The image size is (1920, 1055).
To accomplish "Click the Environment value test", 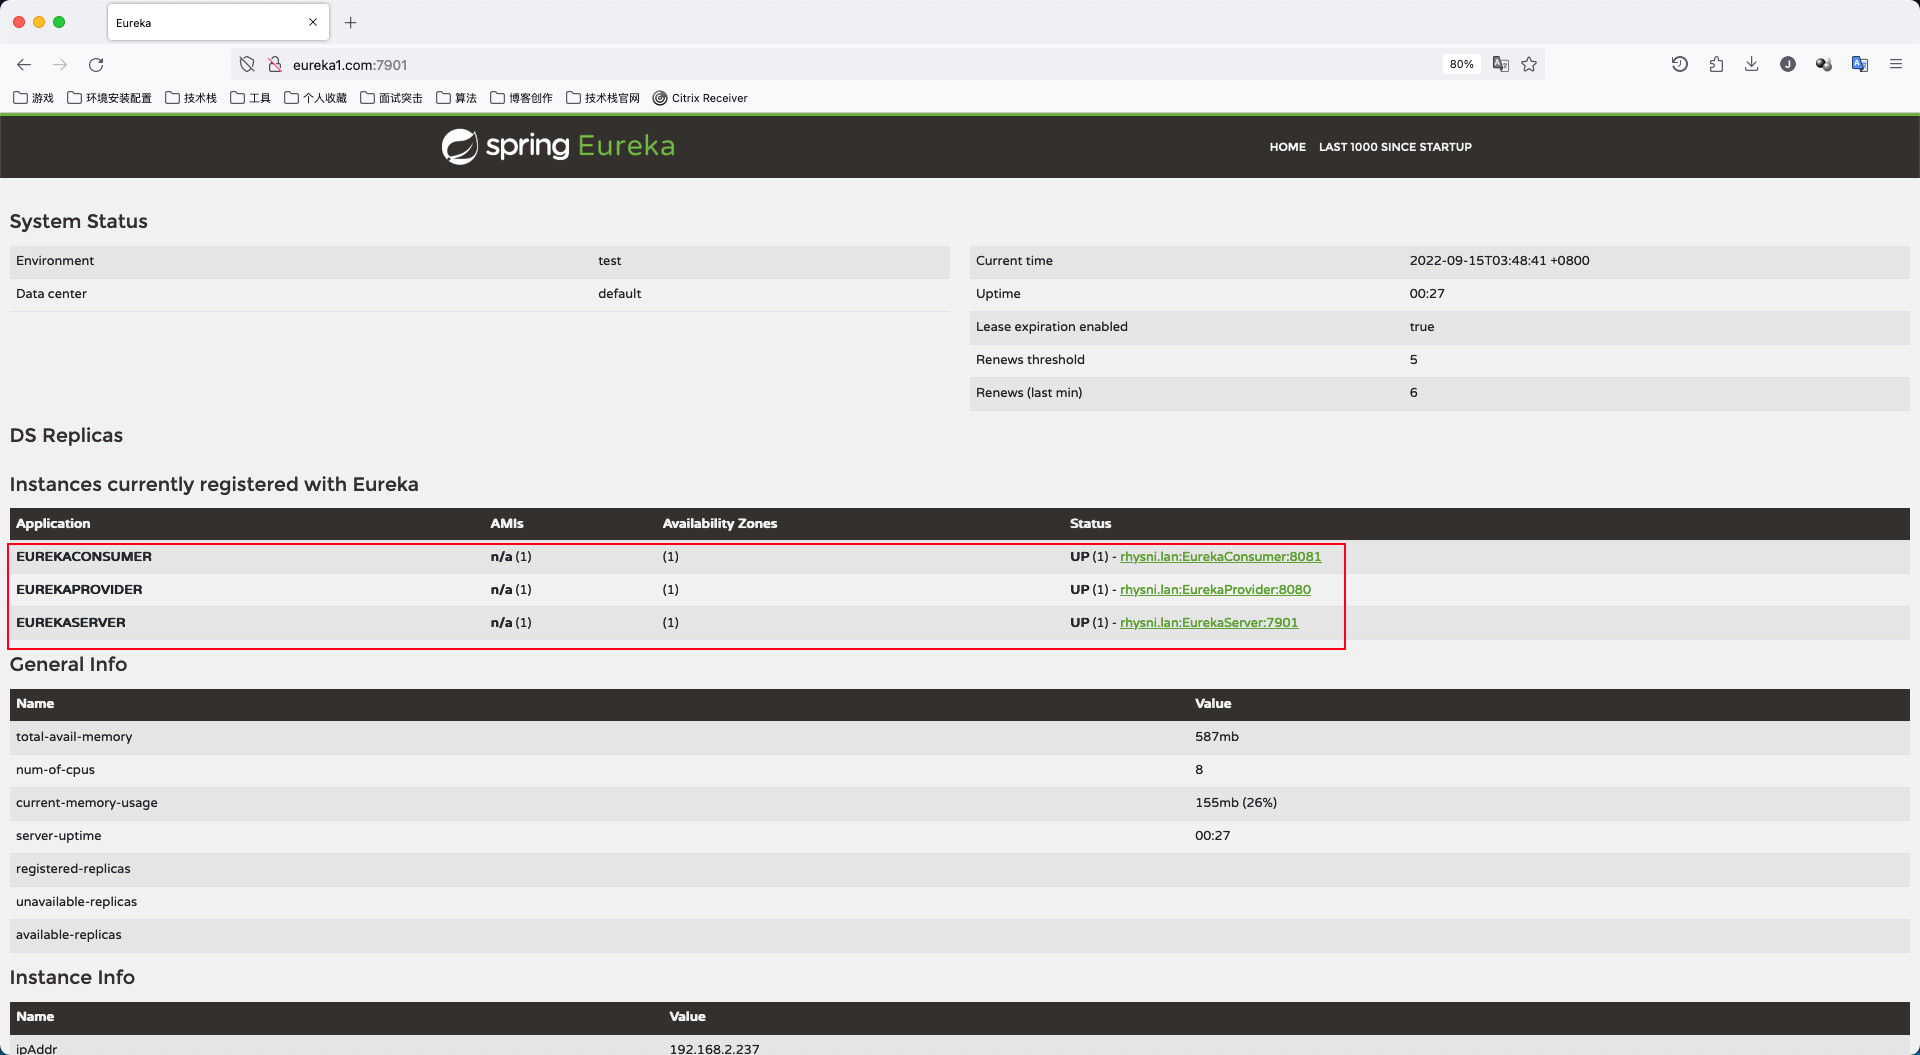I will tap(609, 261).
